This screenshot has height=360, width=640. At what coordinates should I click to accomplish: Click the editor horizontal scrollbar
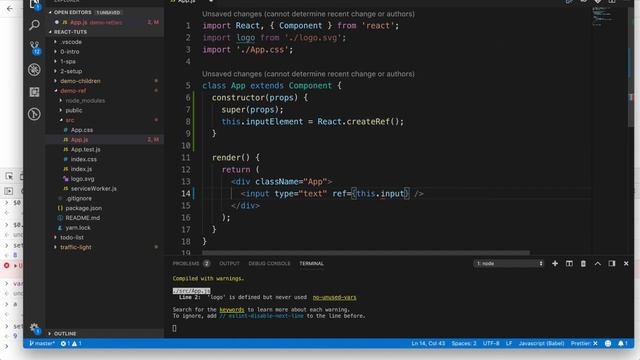click(x=366, y=253)
